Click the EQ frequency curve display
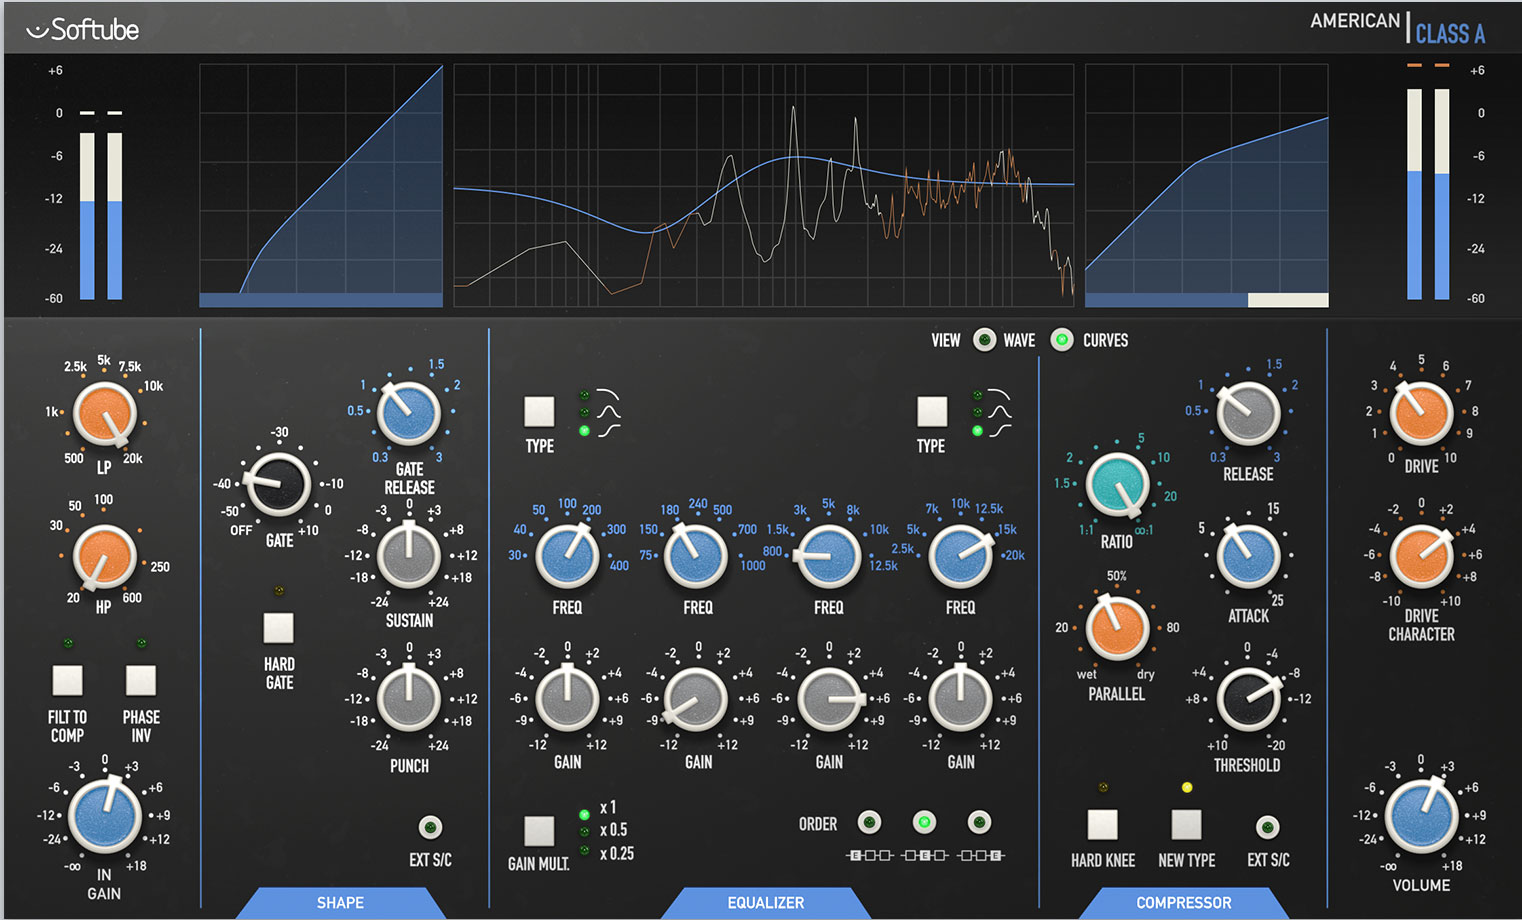Viewport: 1522px width, 920px height. (763, 186)
